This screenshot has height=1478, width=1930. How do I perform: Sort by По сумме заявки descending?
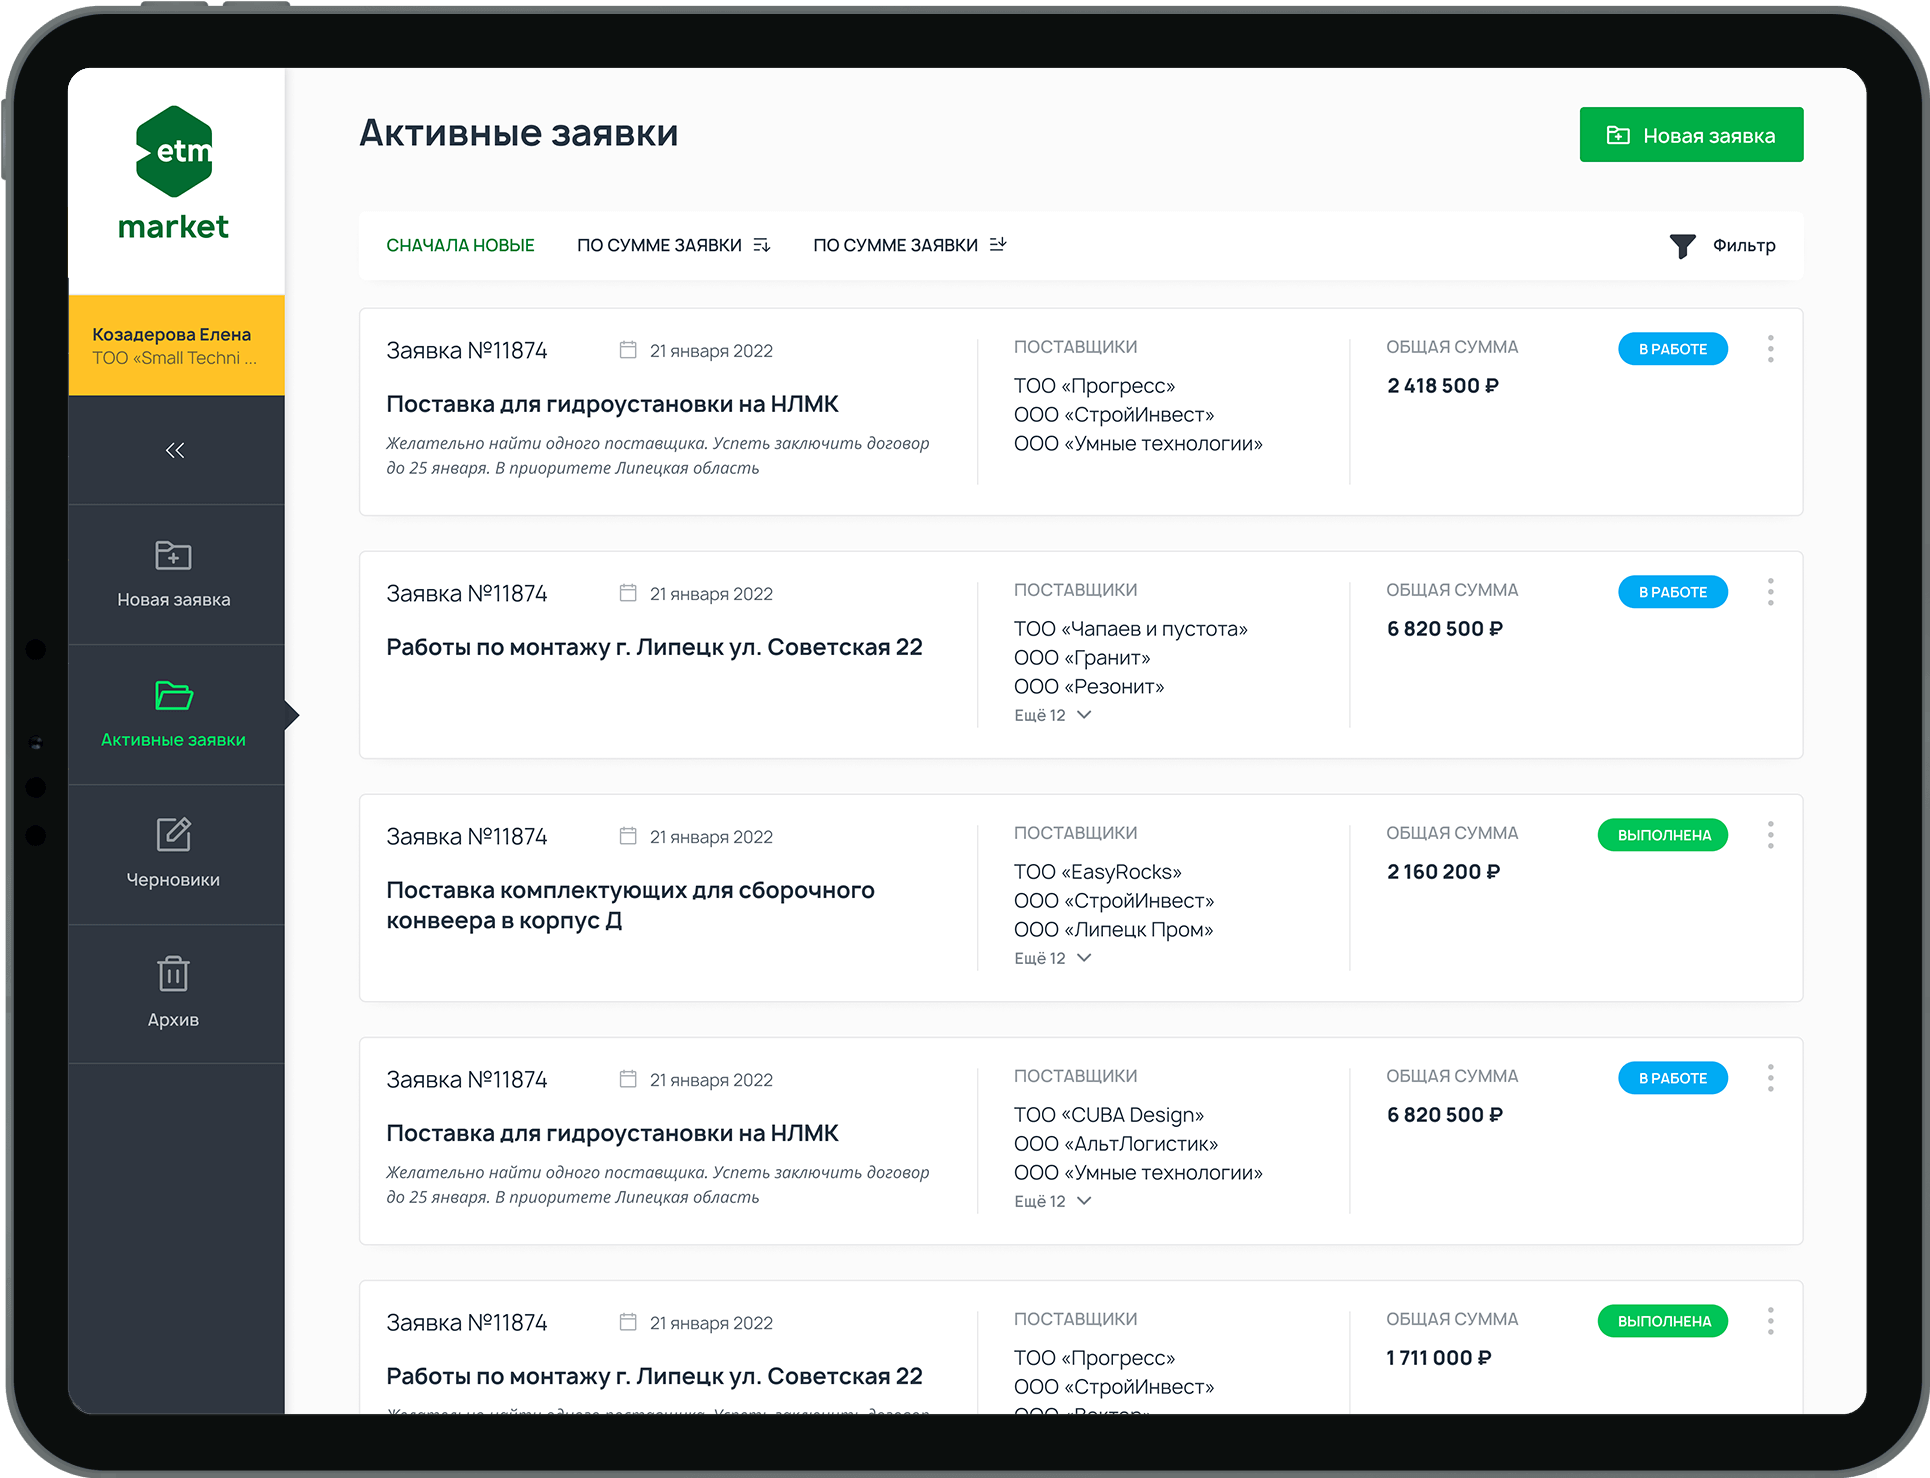[673, 246]
